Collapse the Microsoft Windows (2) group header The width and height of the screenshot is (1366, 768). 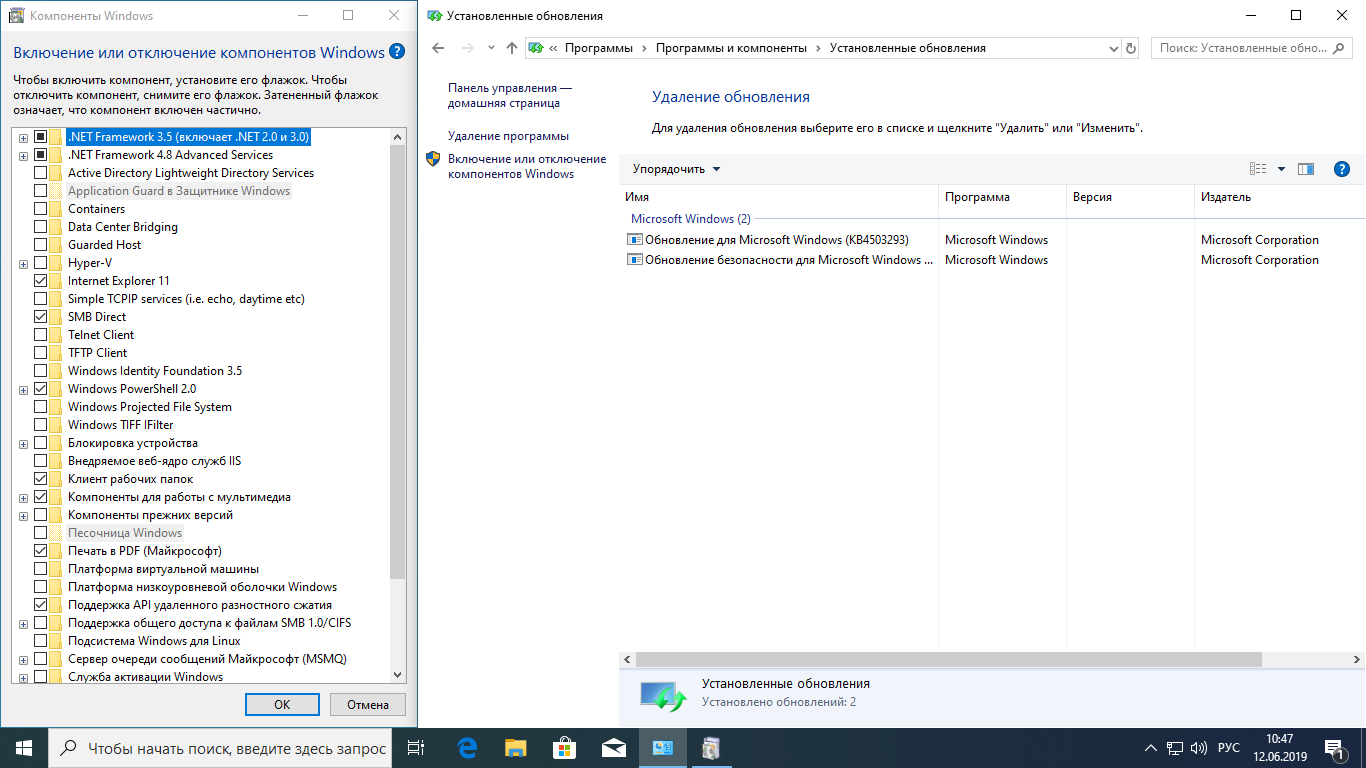(690, 219)
